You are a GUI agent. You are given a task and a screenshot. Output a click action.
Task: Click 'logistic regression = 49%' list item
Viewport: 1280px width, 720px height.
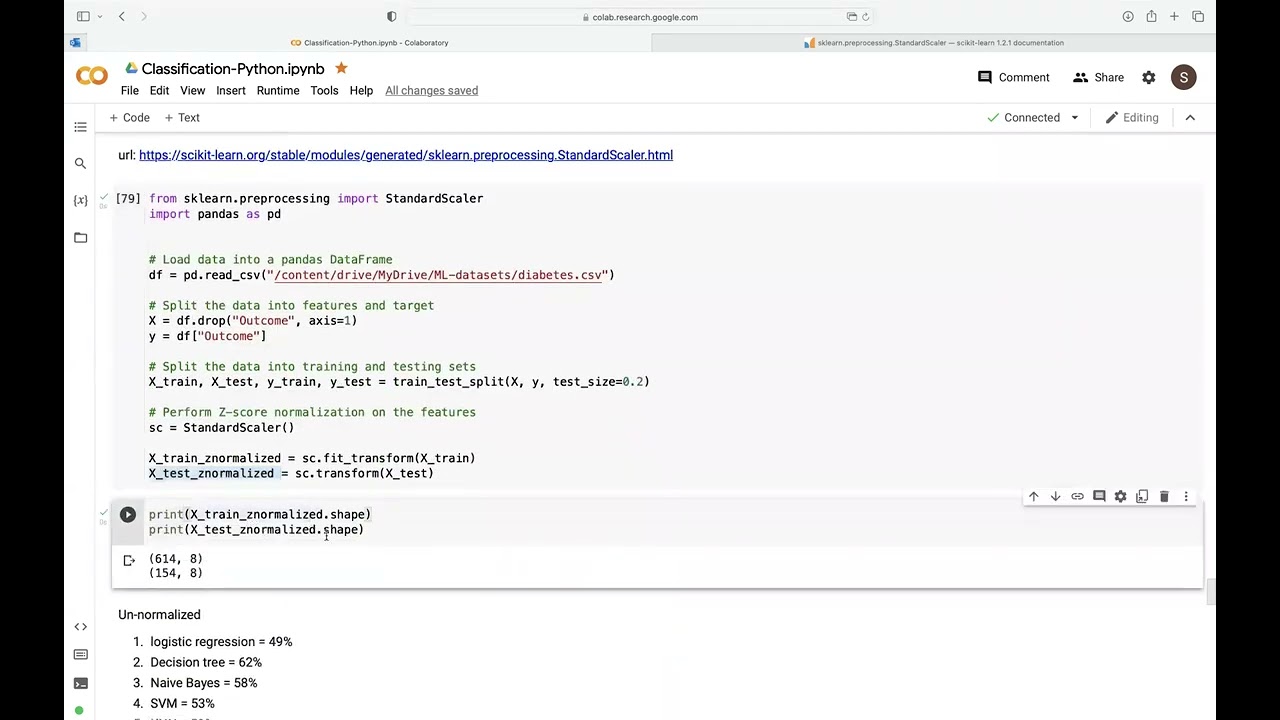(x=221, y=642)
